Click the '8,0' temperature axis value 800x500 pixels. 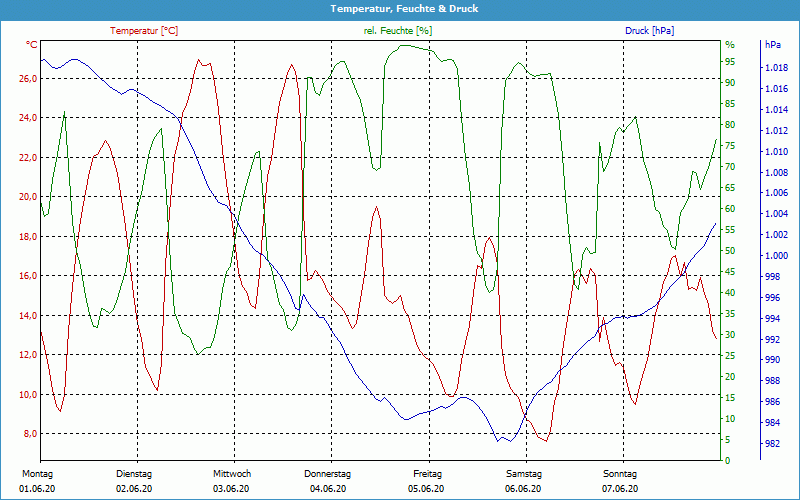(30, 434)
